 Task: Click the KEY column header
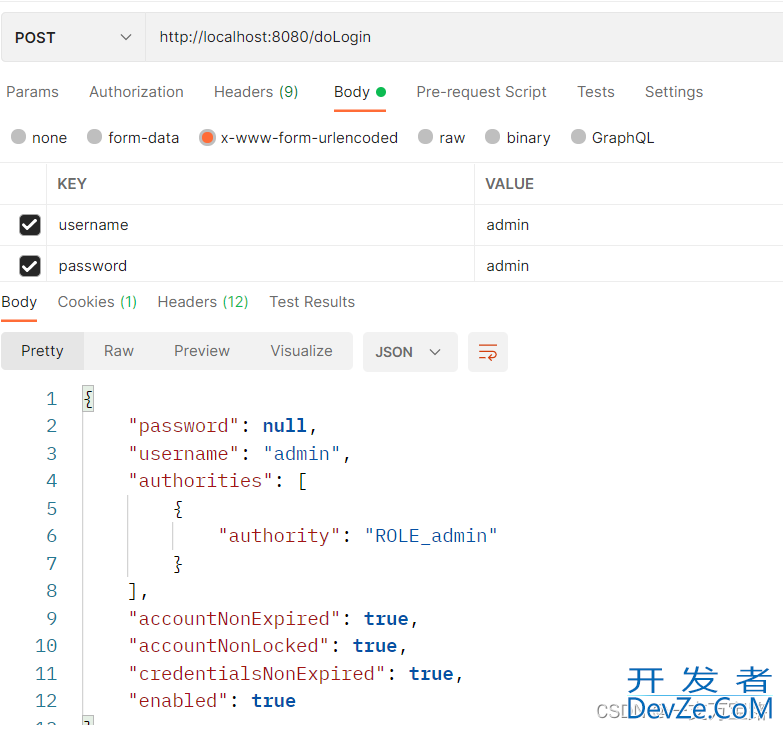coord(72,184)
